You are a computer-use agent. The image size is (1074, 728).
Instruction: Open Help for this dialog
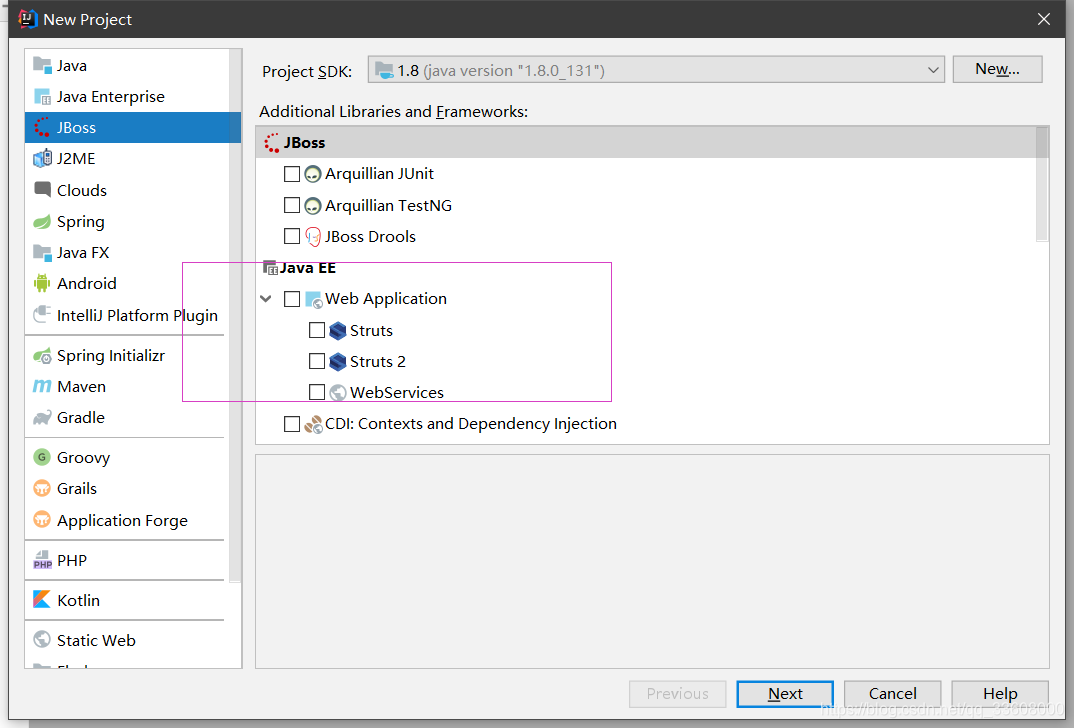pos(1000,694)
